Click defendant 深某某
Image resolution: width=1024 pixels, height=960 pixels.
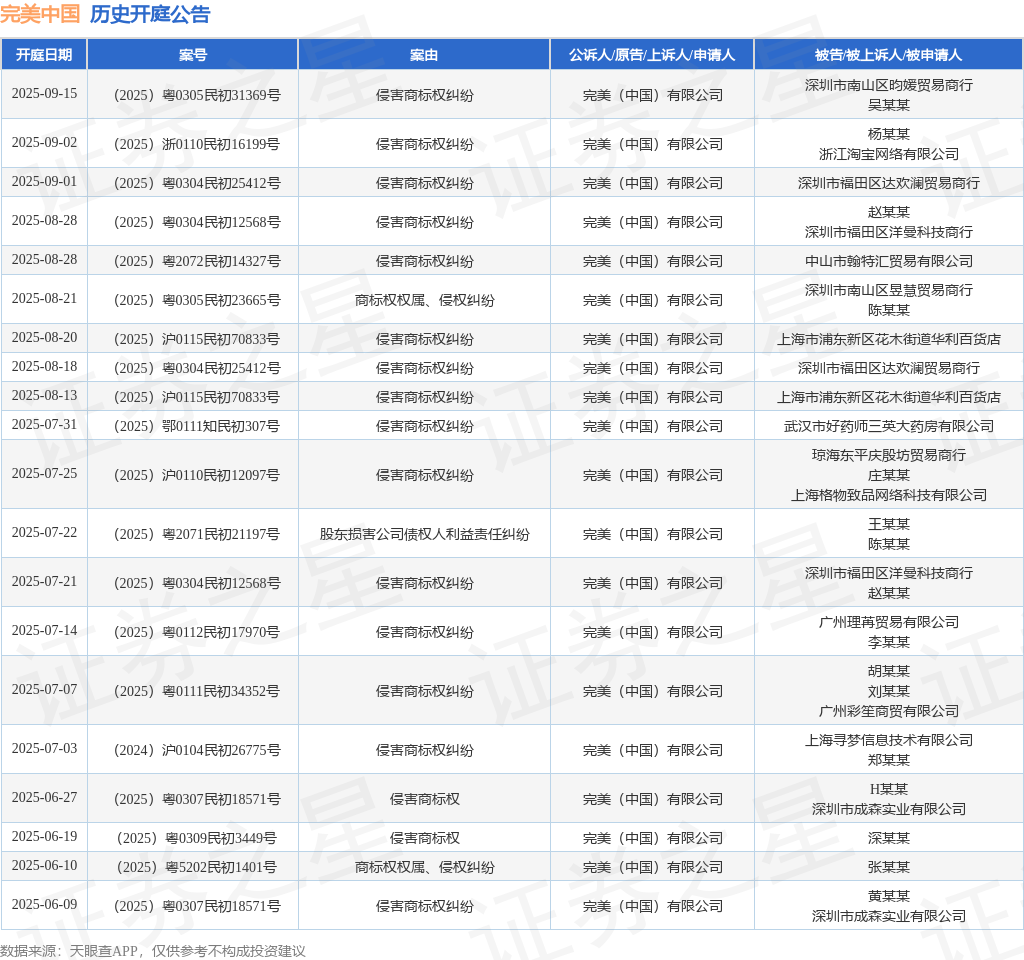(x=889, y=839)
